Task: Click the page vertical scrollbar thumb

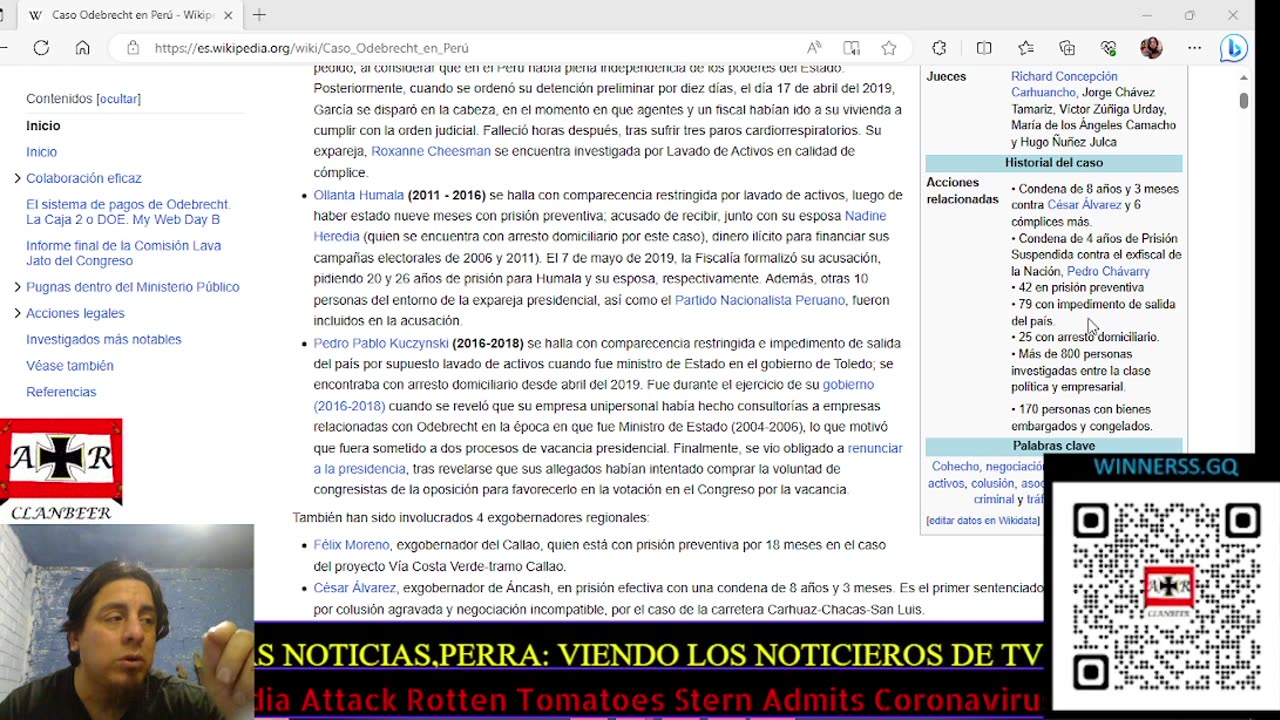Action: pyautogui.click(x=1244, y=101)
